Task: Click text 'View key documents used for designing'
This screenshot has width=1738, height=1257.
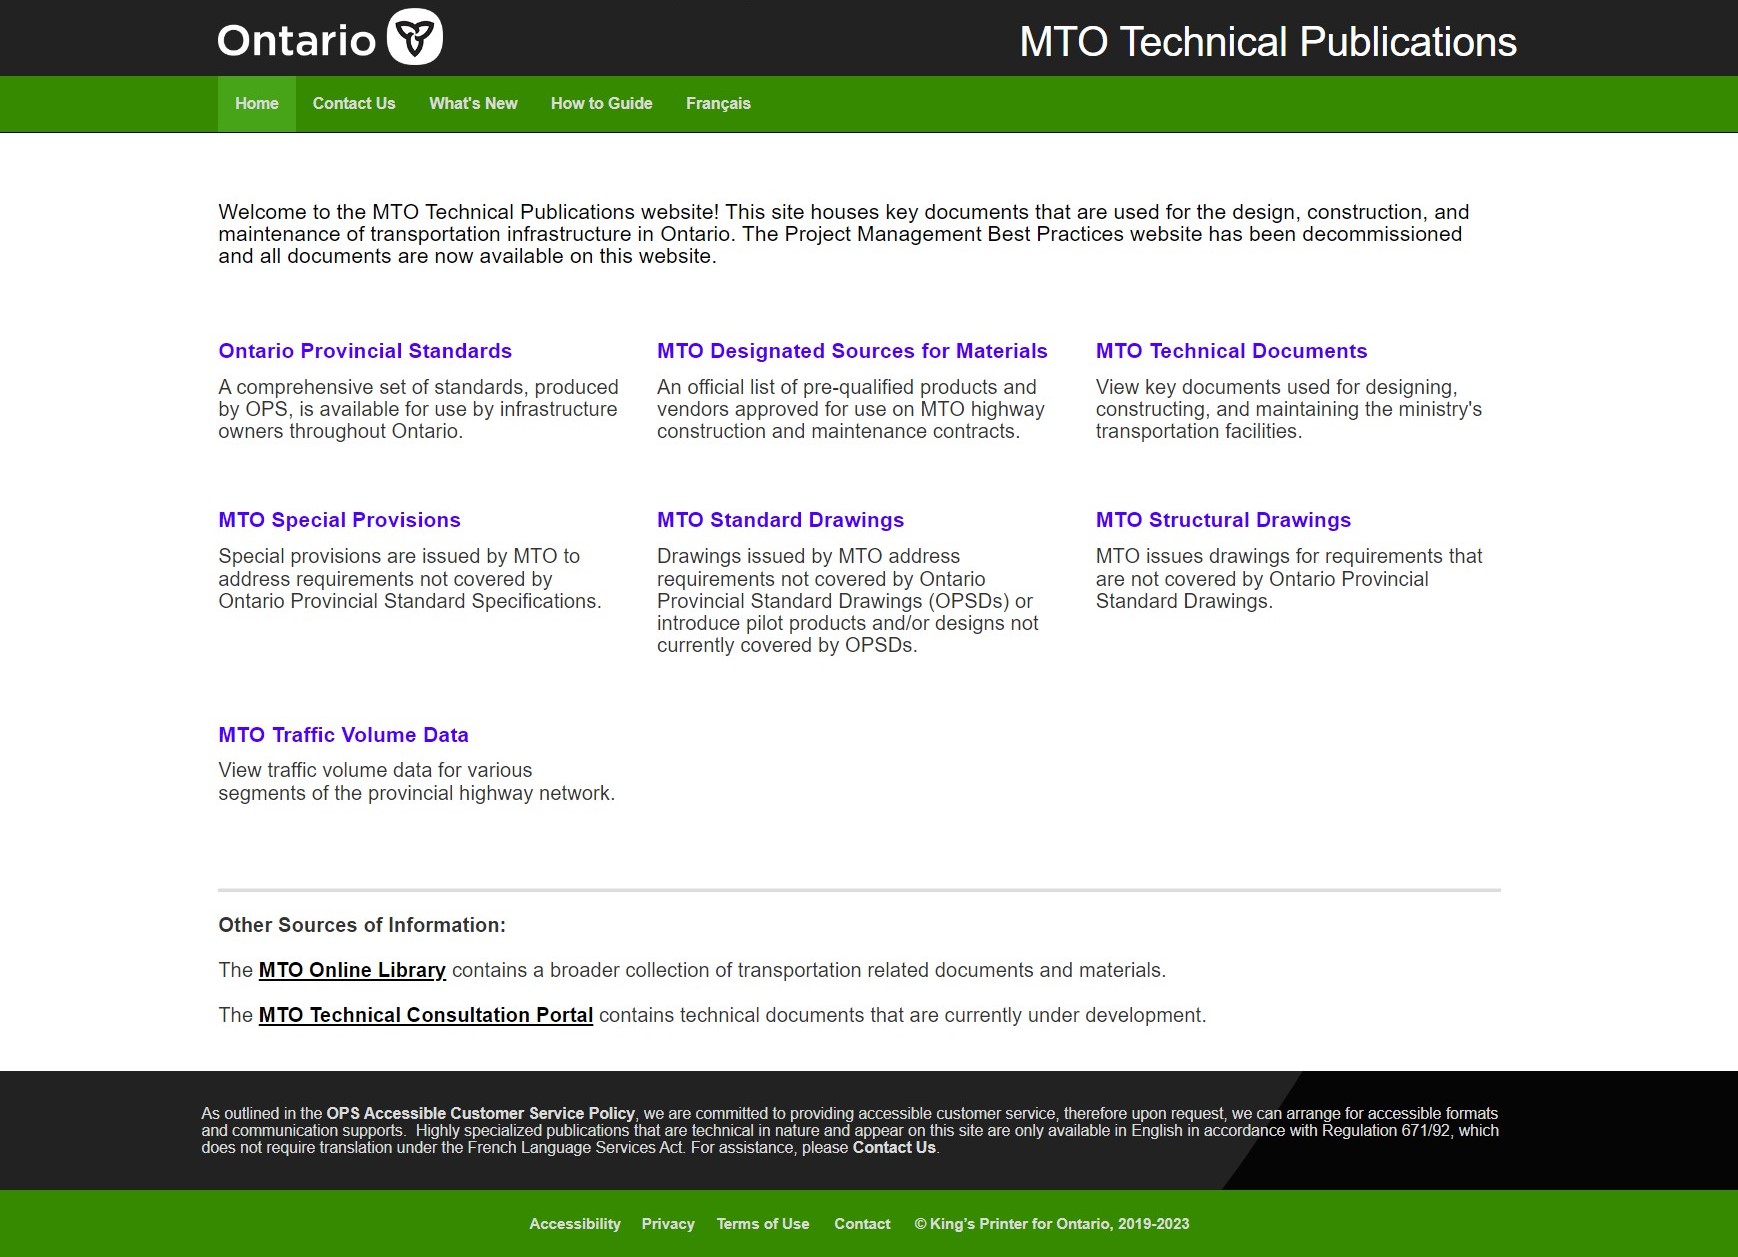Action: 1289,409
